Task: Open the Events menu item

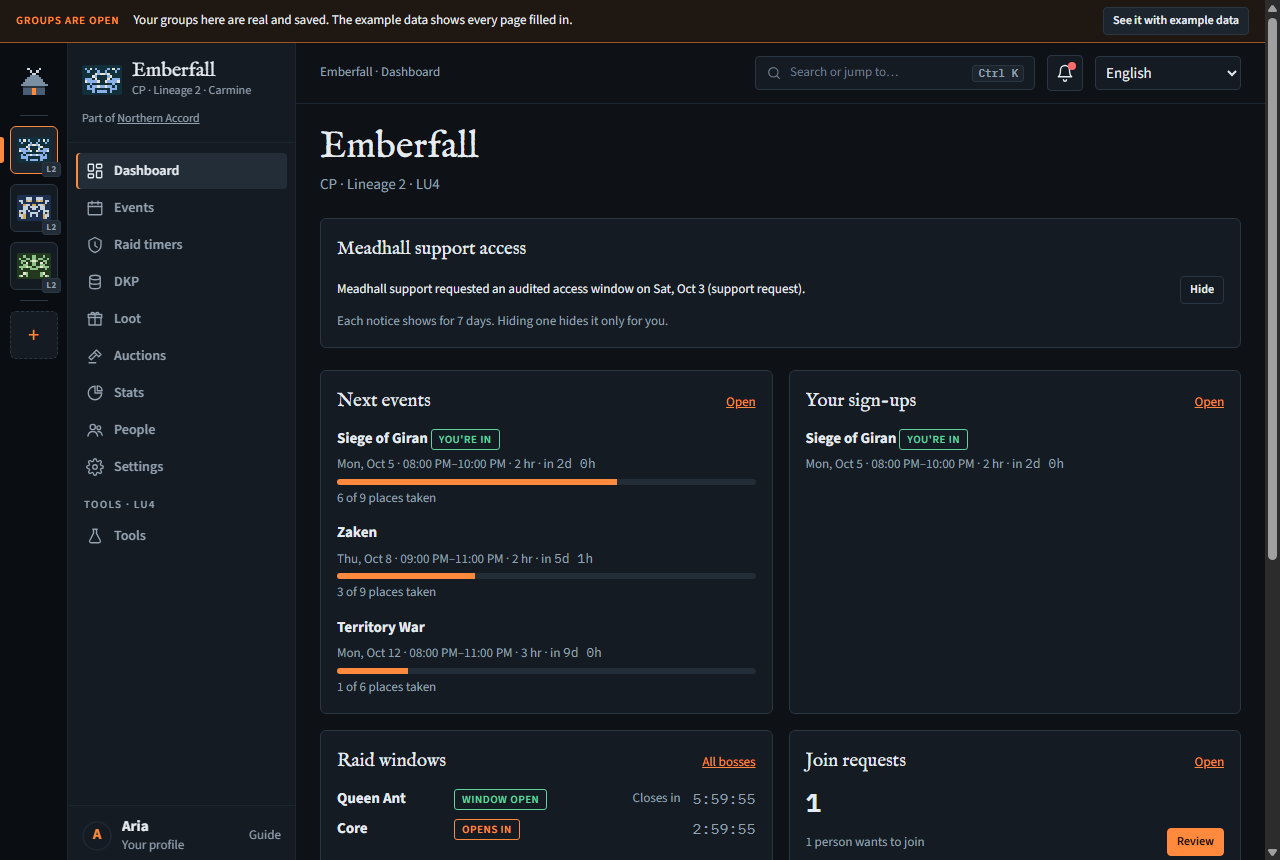Action: pos(181,208)
